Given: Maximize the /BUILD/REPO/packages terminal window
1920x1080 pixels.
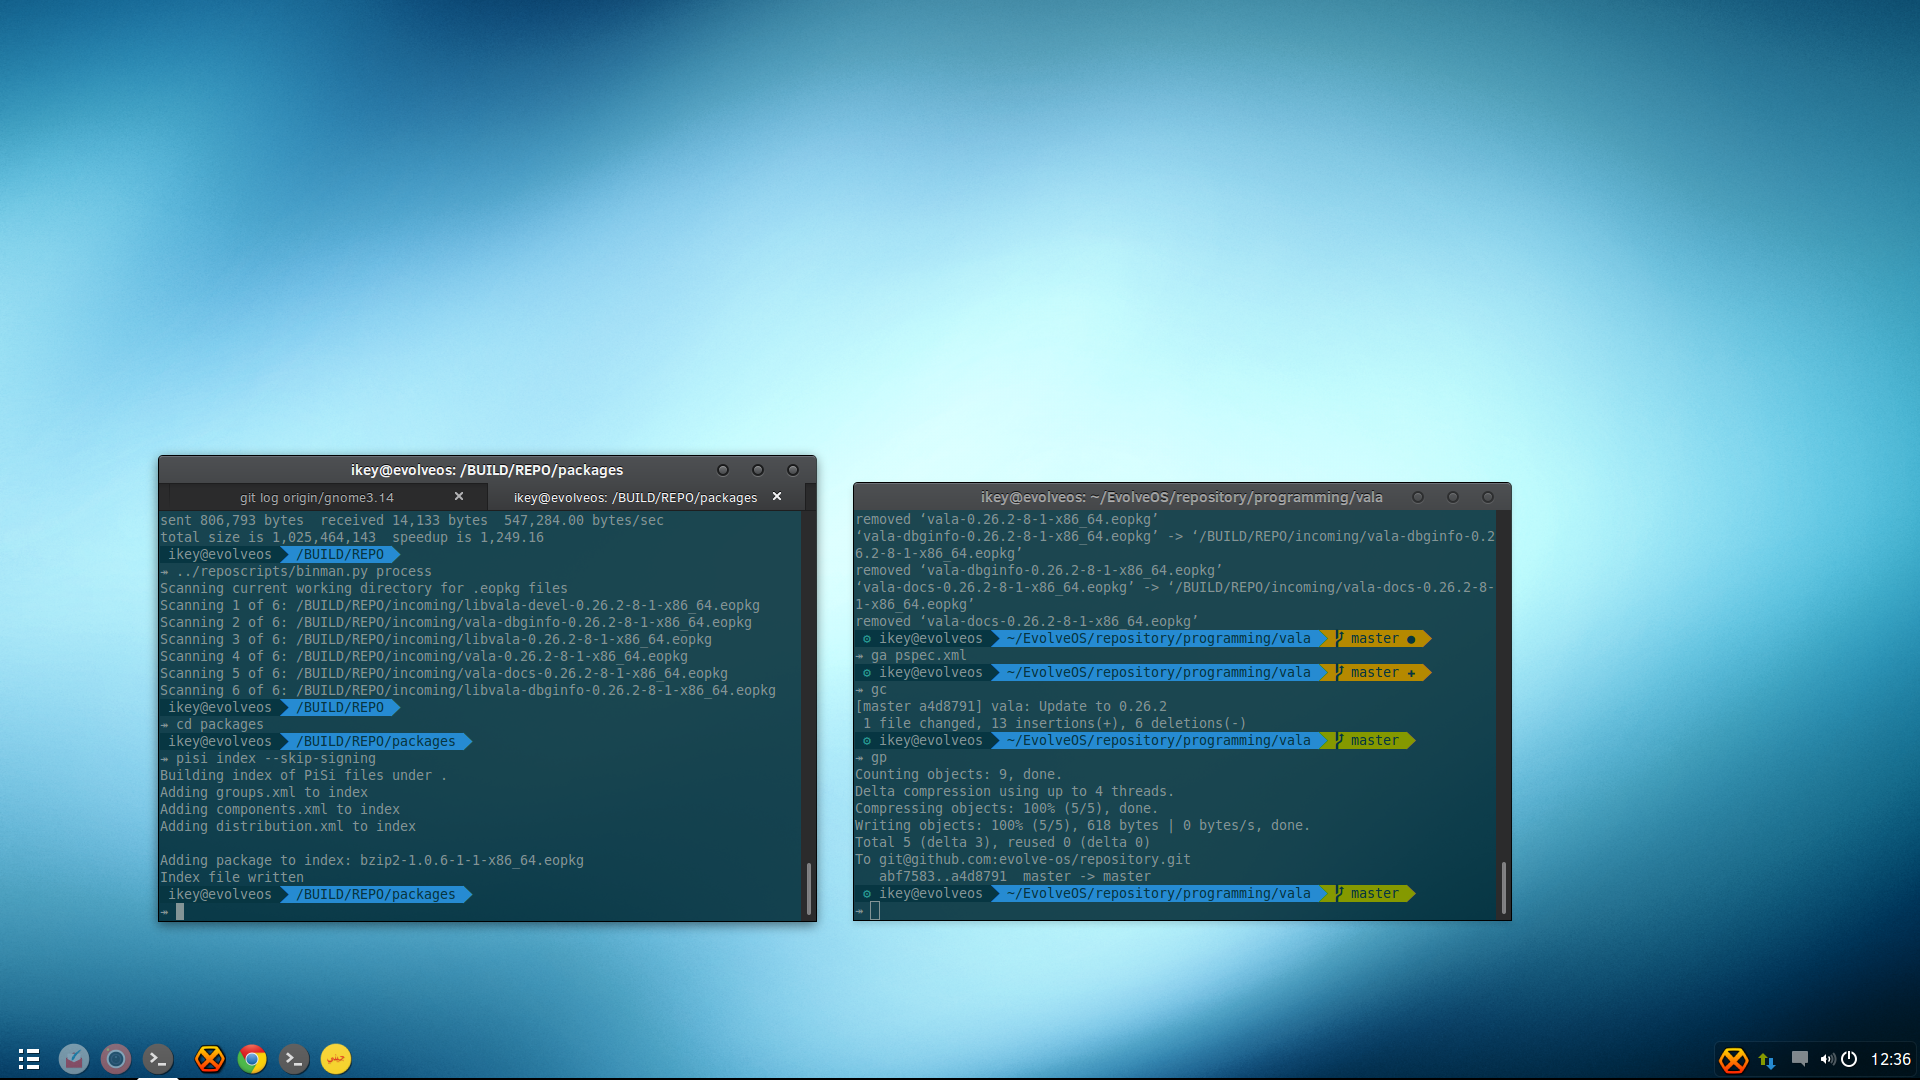Looking at the screenshot, I should pos(758,470).
